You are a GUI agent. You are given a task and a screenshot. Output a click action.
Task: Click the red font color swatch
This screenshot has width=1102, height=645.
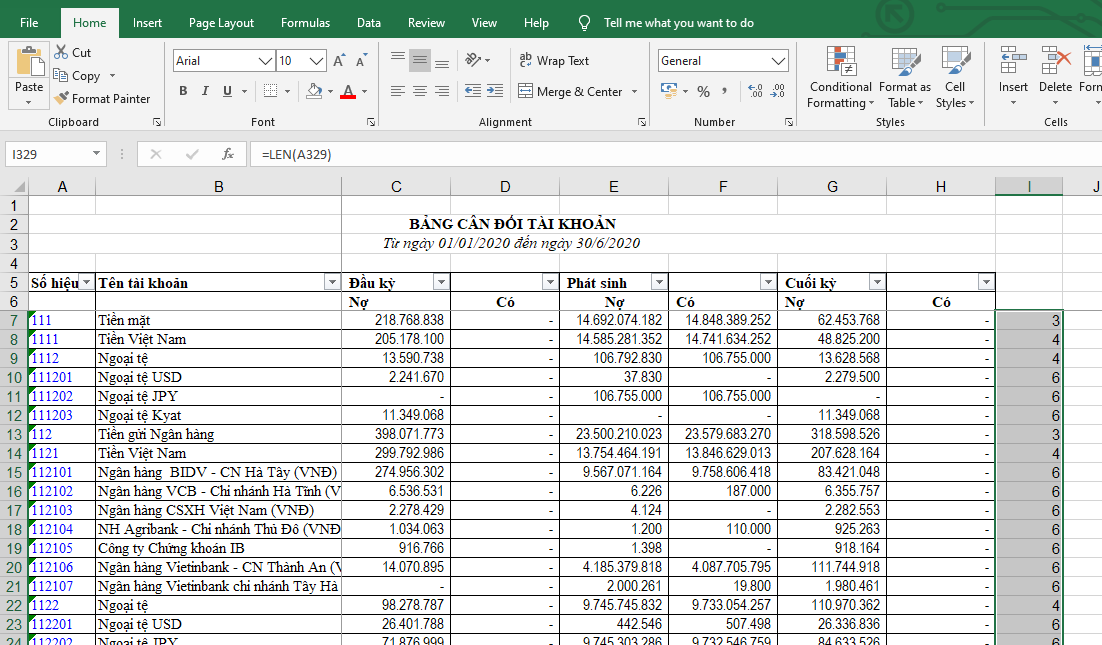coord(348,92)
